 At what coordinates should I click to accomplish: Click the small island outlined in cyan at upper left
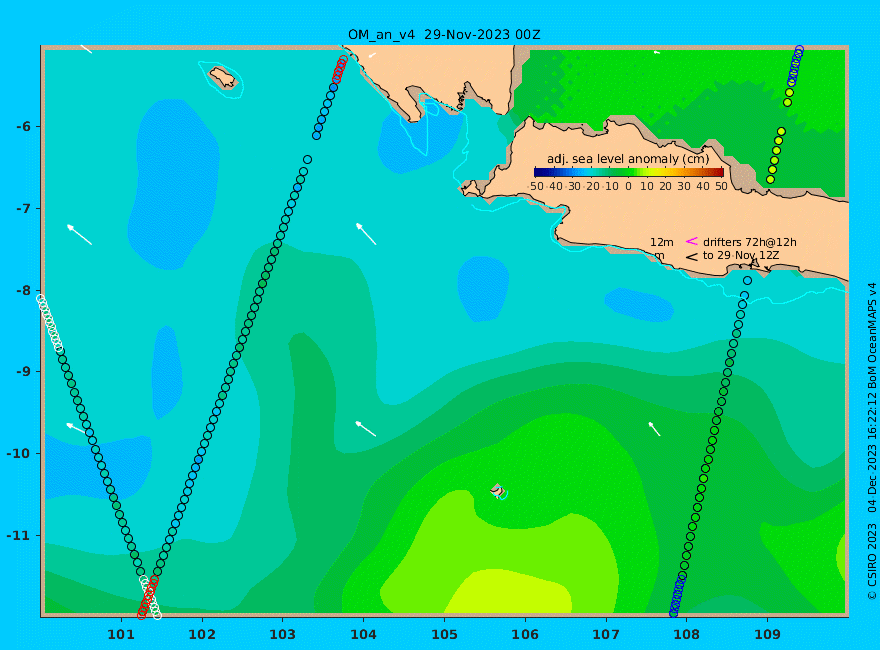(223, 78)
